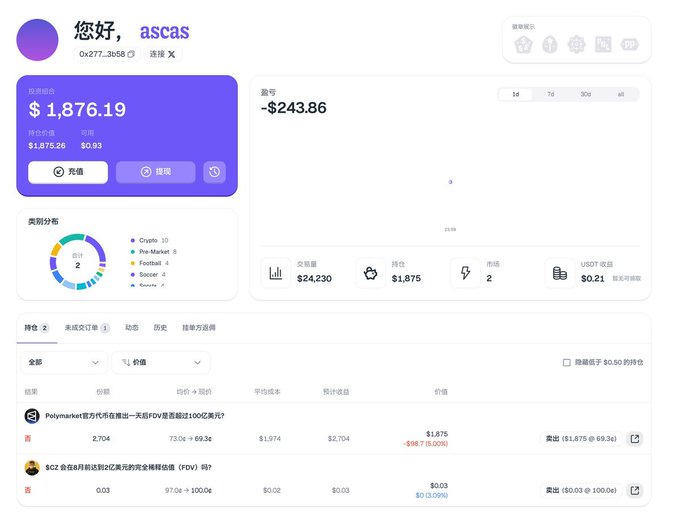Image resolution: width=680 pixels, height=524 pixels.
Task: Click the 连接 connect button
Action: [162, 54]
